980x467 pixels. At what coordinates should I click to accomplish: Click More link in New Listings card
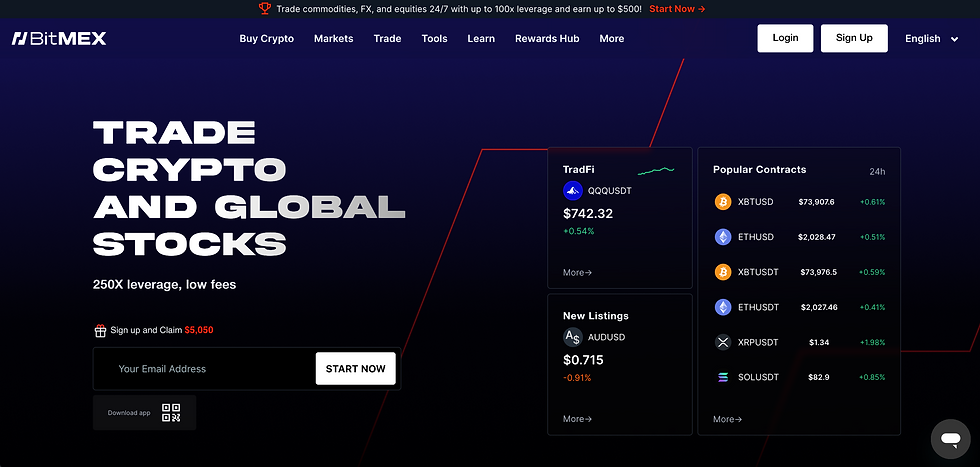click(577, 419)
